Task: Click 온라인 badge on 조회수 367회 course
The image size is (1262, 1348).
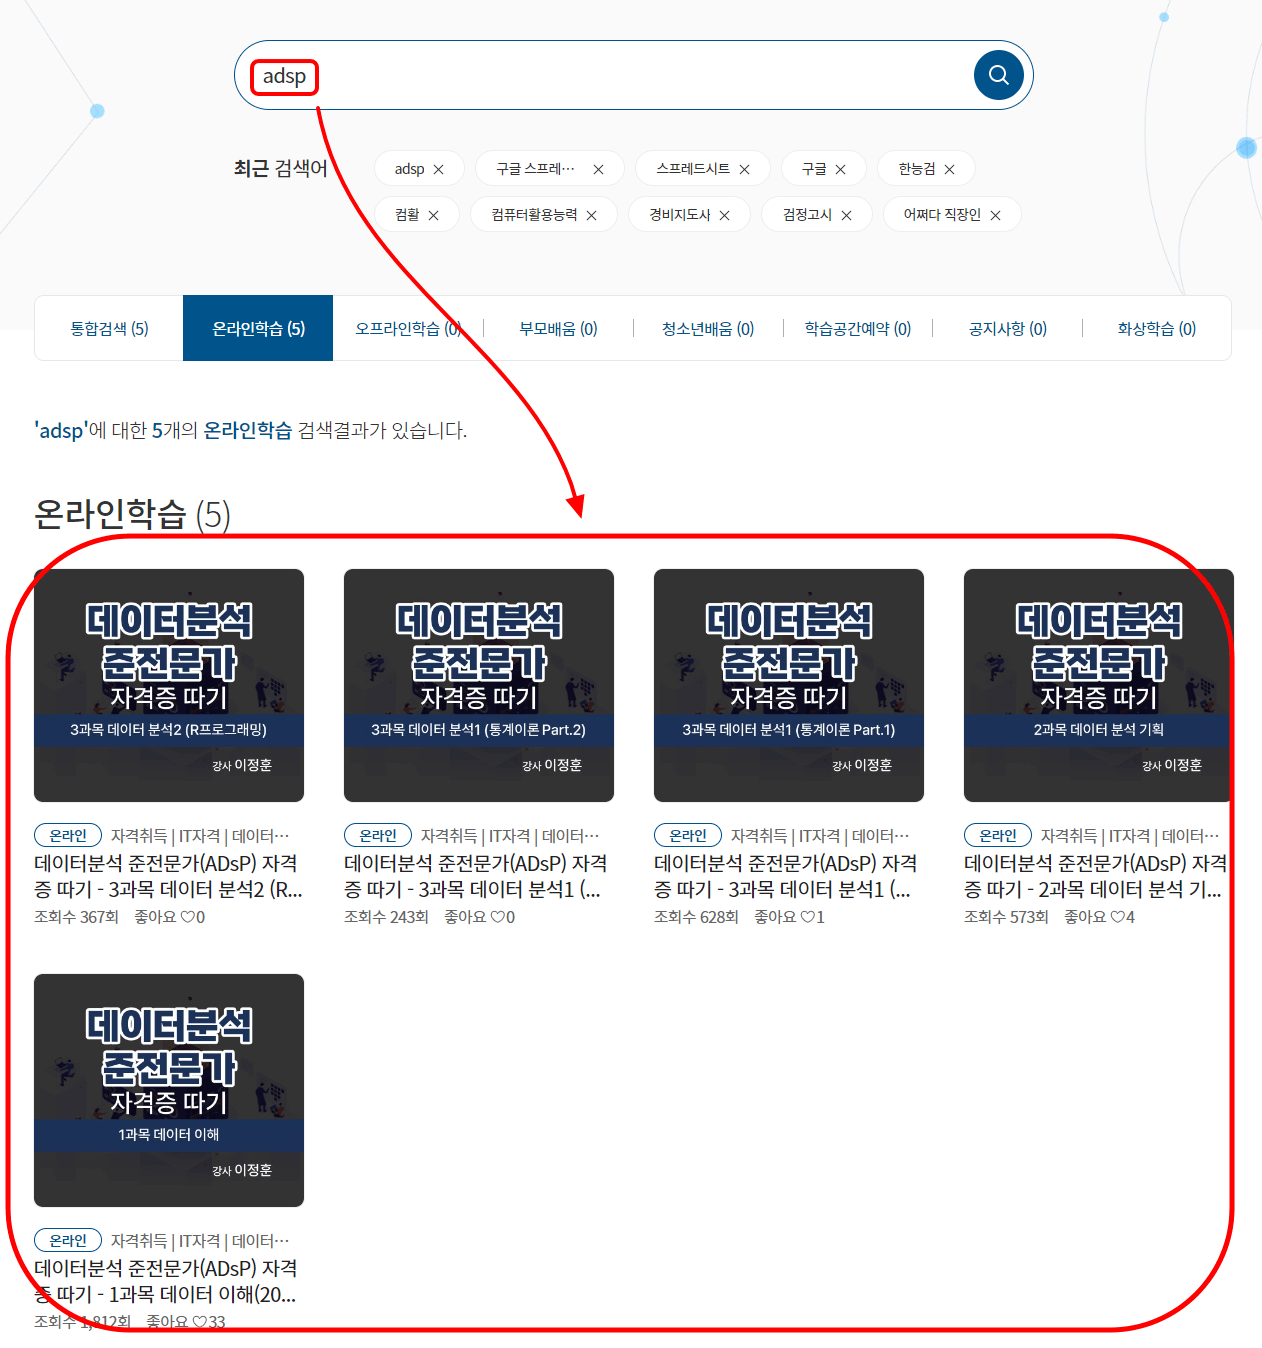Action: pos(68,835)
